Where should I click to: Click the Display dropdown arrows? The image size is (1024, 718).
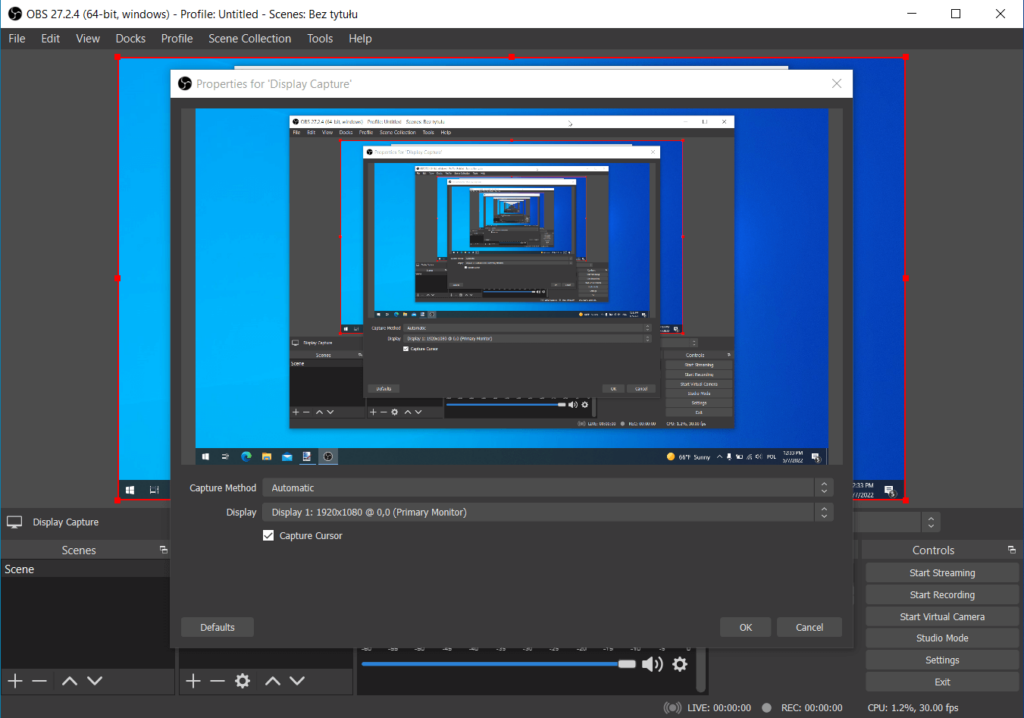coord(824,512)
